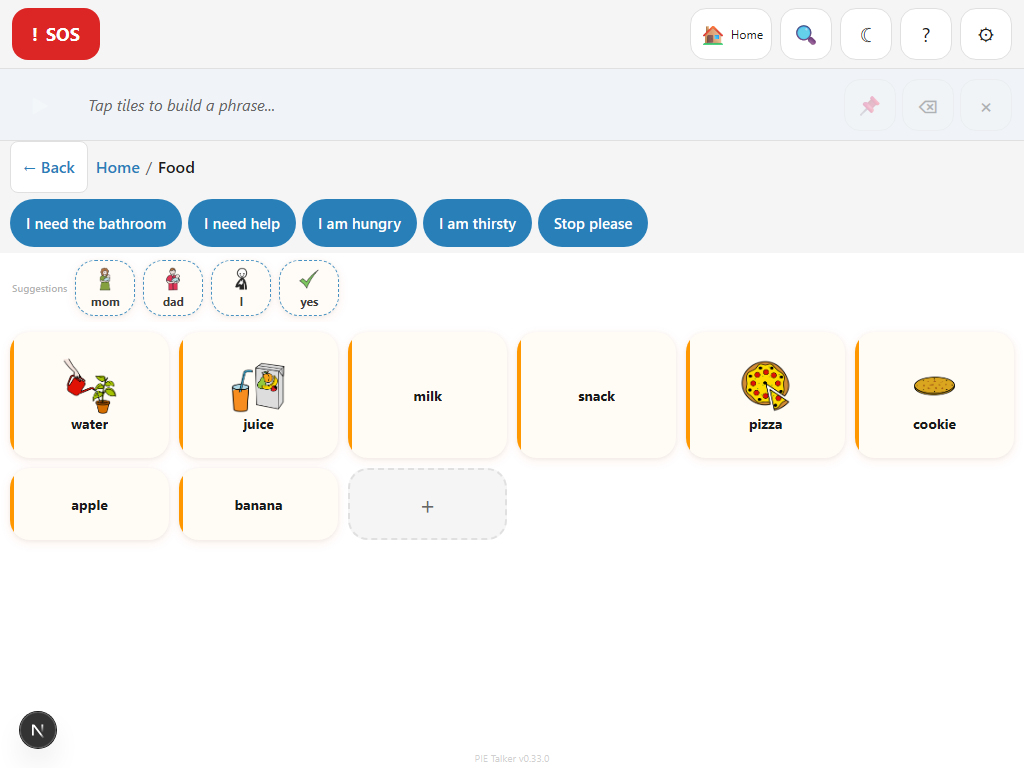Select the mom suggestion
Viewport: 1024px width, 768px height.
104,288
